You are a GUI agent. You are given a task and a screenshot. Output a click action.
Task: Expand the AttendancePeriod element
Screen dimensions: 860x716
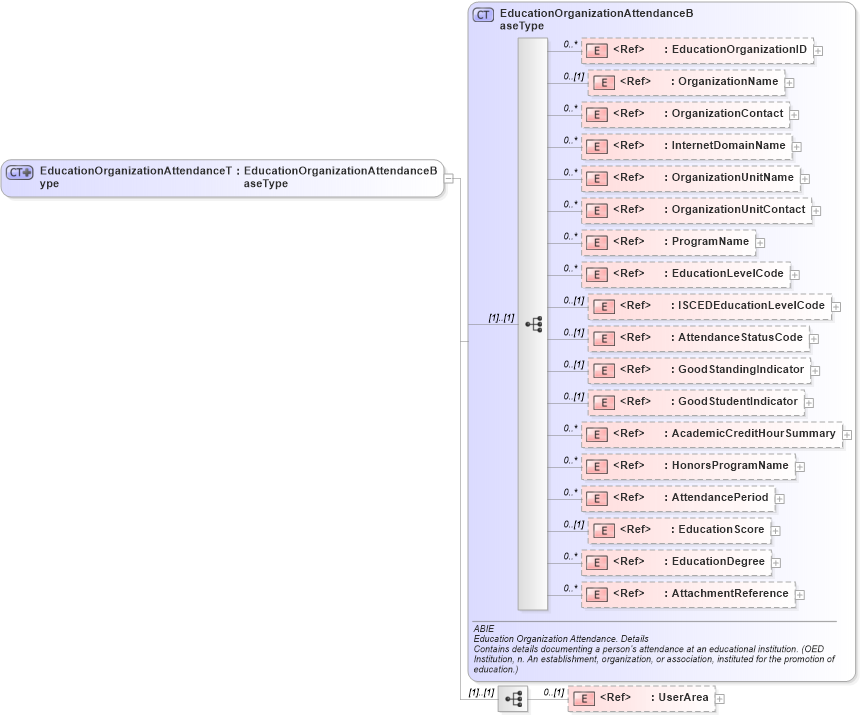coord(780,498)
